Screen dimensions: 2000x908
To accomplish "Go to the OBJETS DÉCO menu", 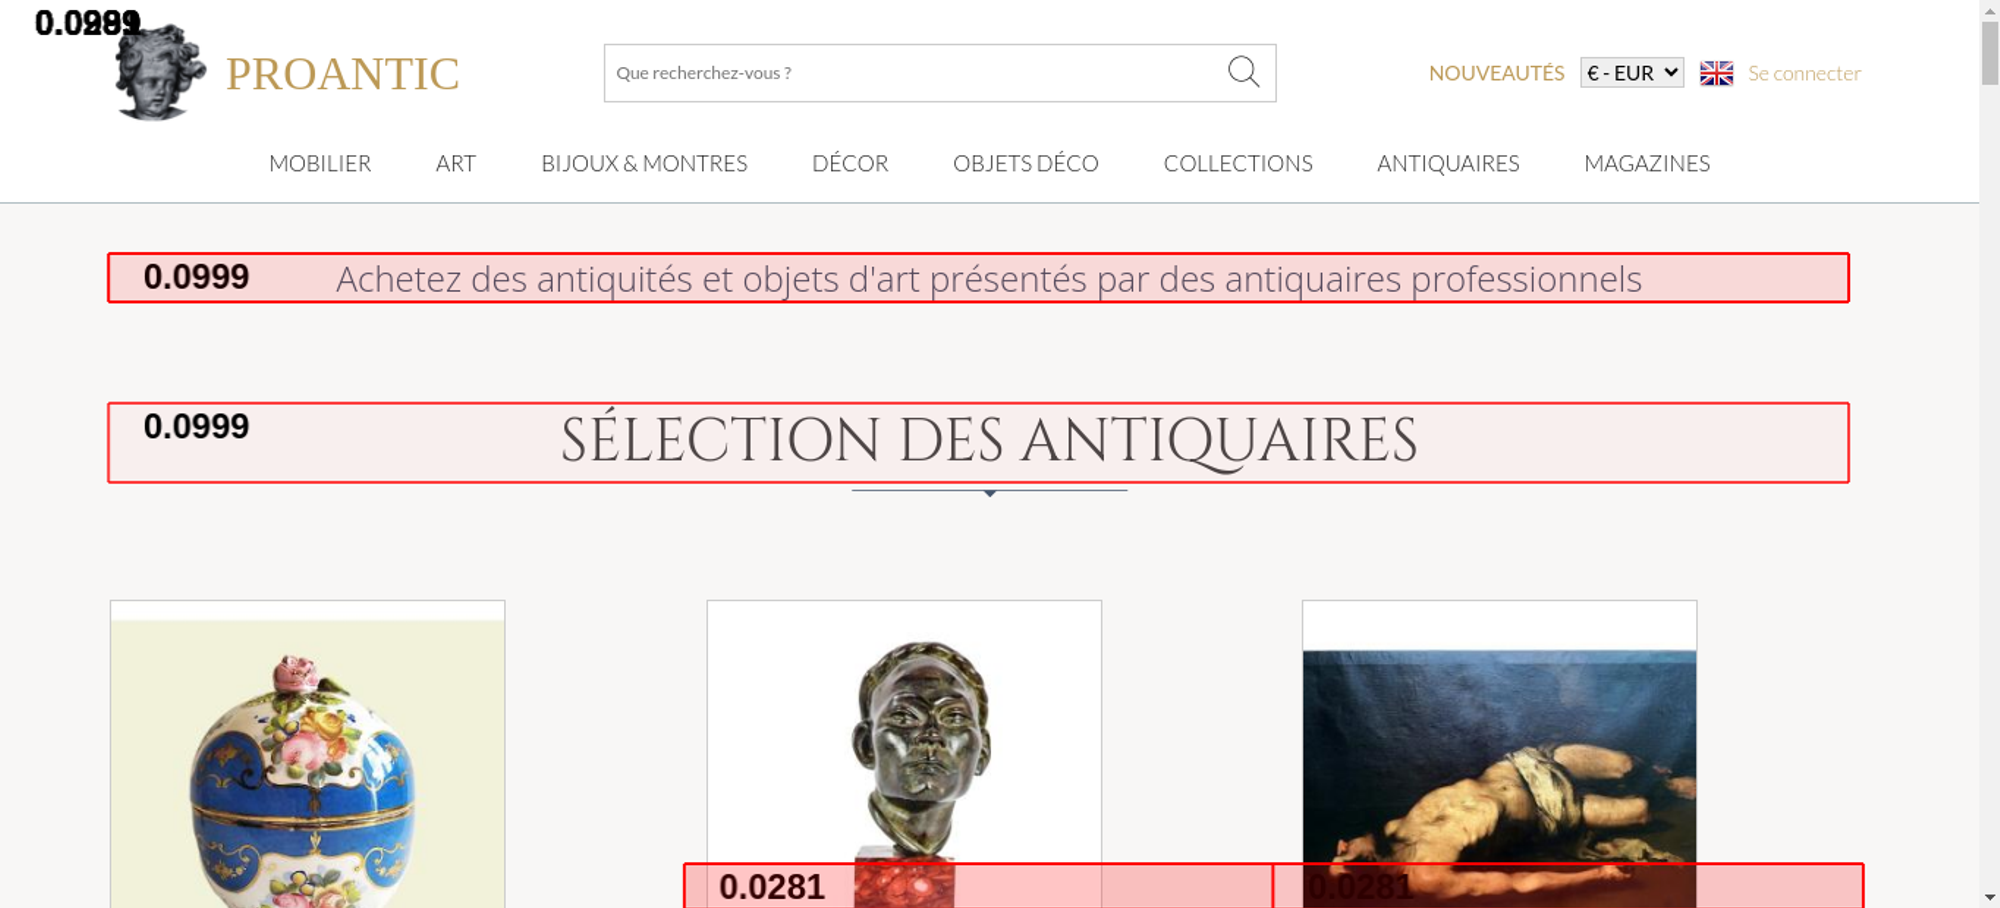I will click(x=1025, y=163).
